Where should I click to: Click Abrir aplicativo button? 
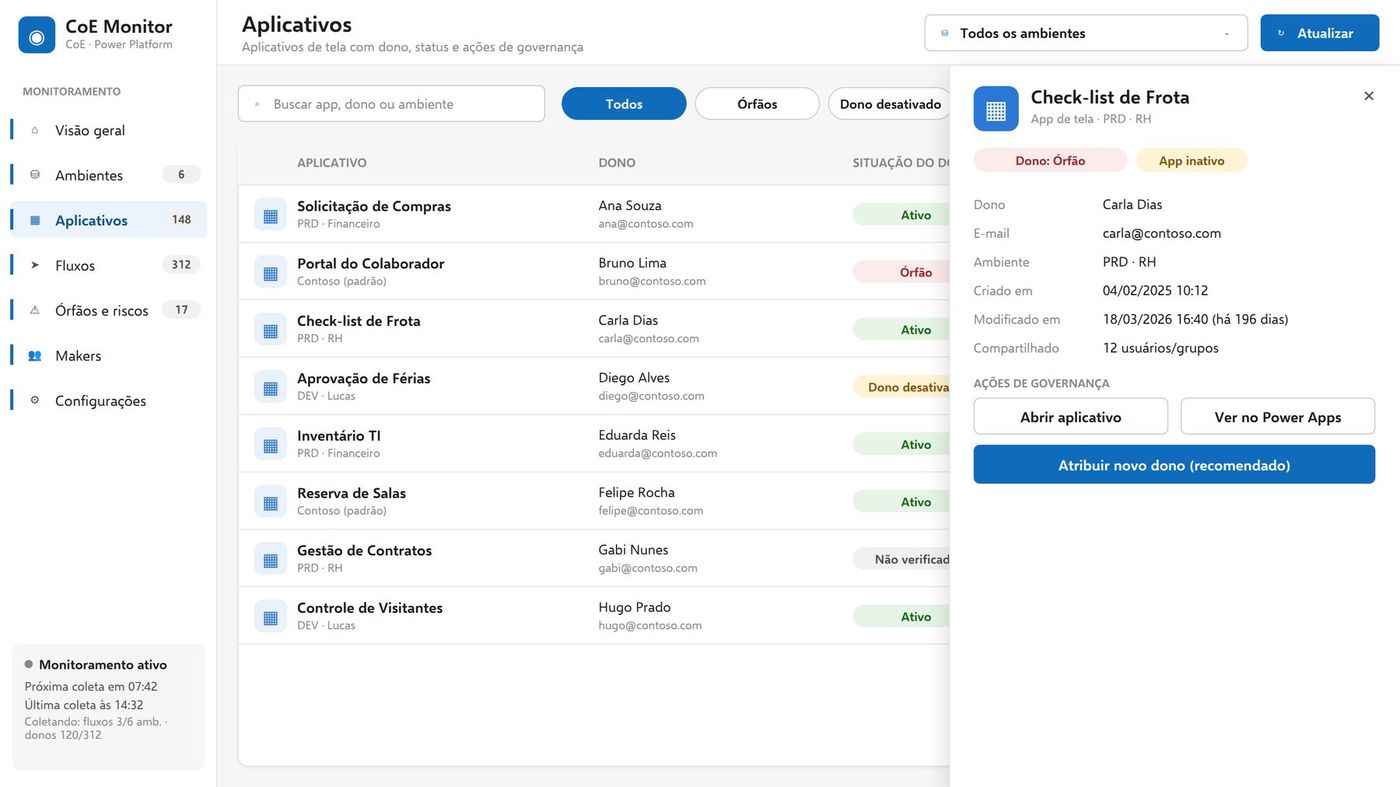(x=1071, y=417)
